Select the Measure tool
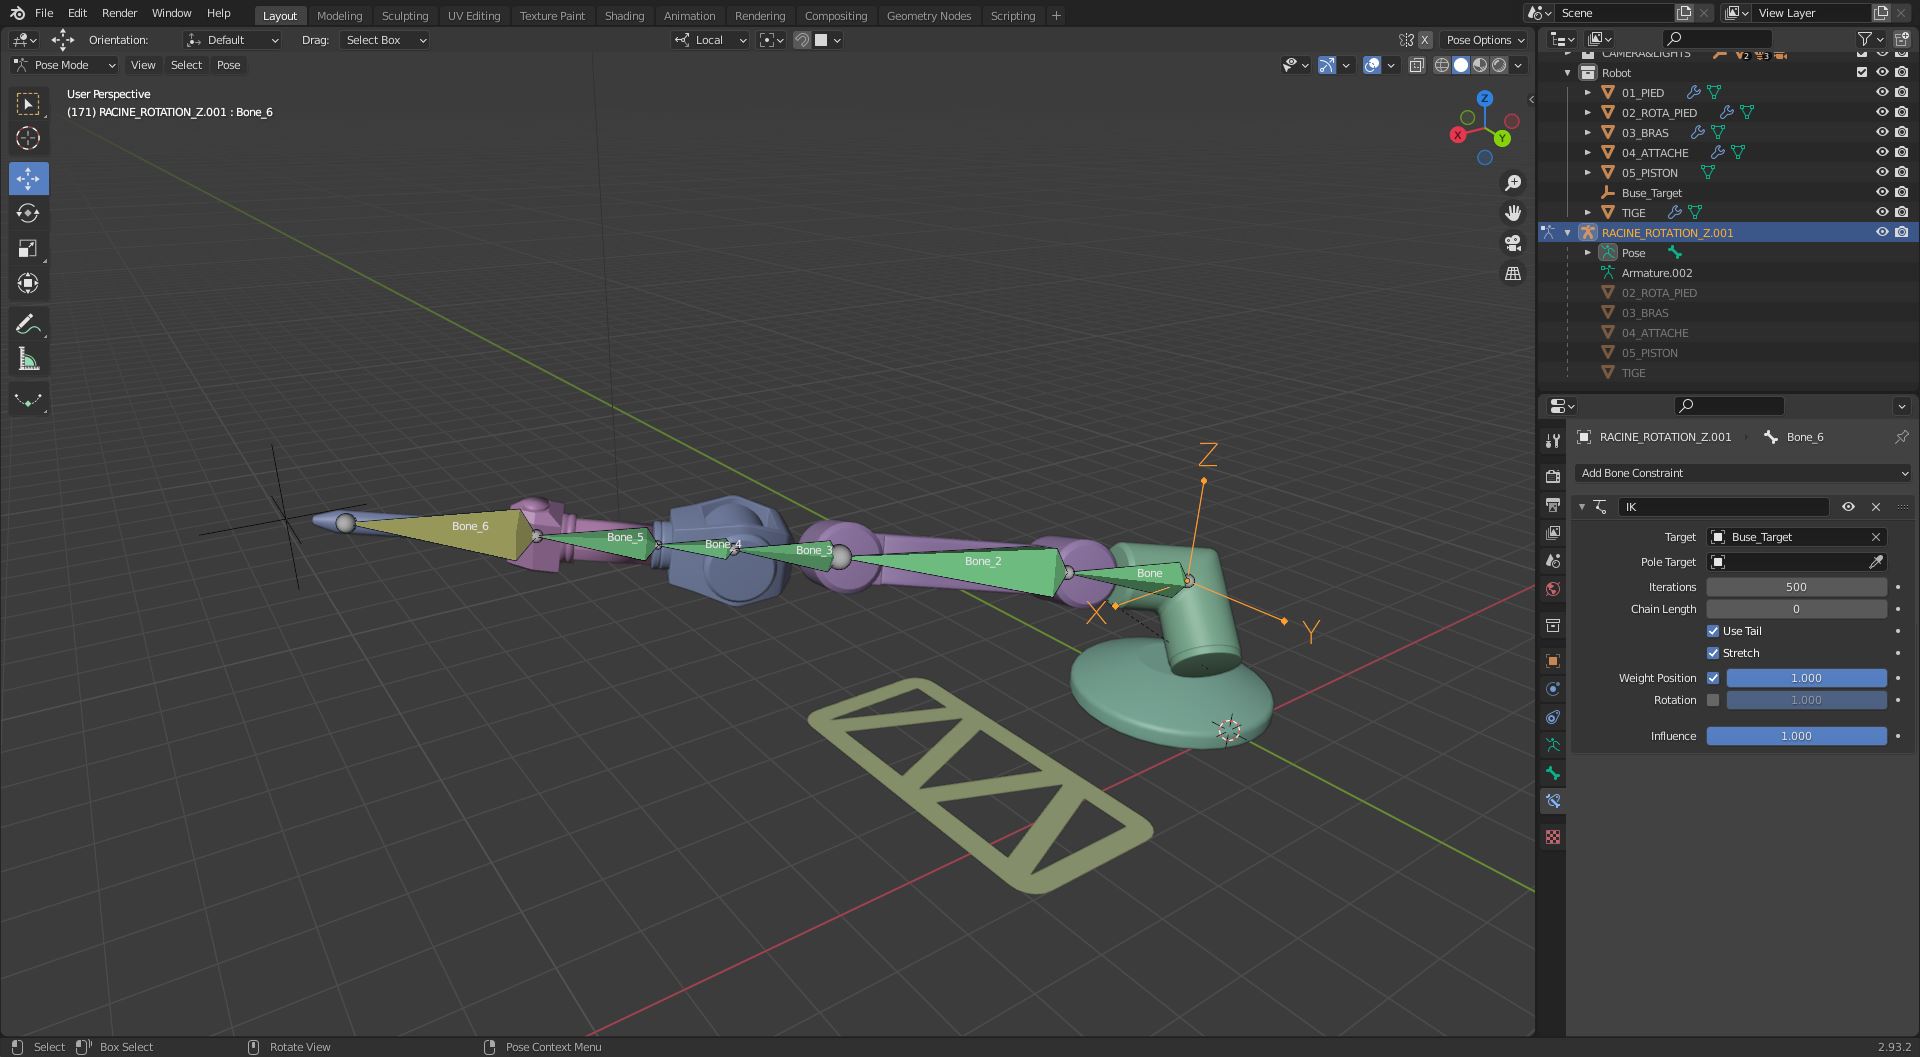The width and height of the screenshot is (1920, 1057). tap(28, 360)
